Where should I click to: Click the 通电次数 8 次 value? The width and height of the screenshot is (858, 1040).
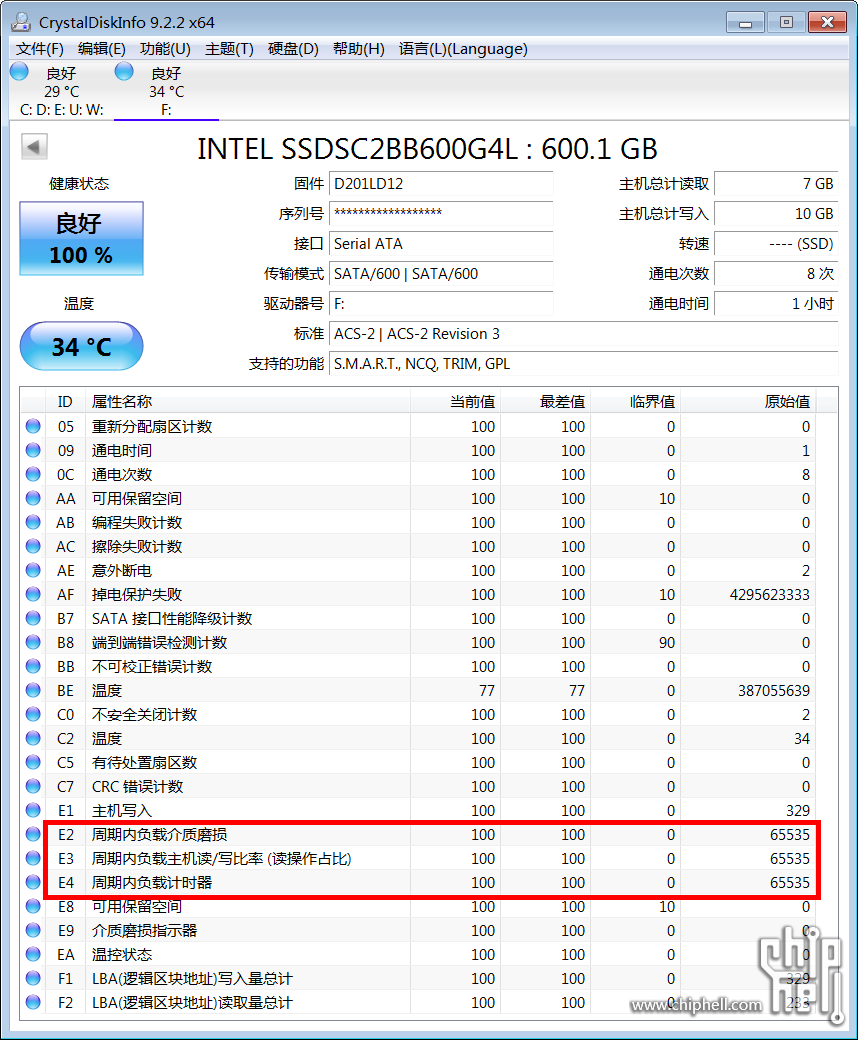pyautogui.click(x=776, y=273)
